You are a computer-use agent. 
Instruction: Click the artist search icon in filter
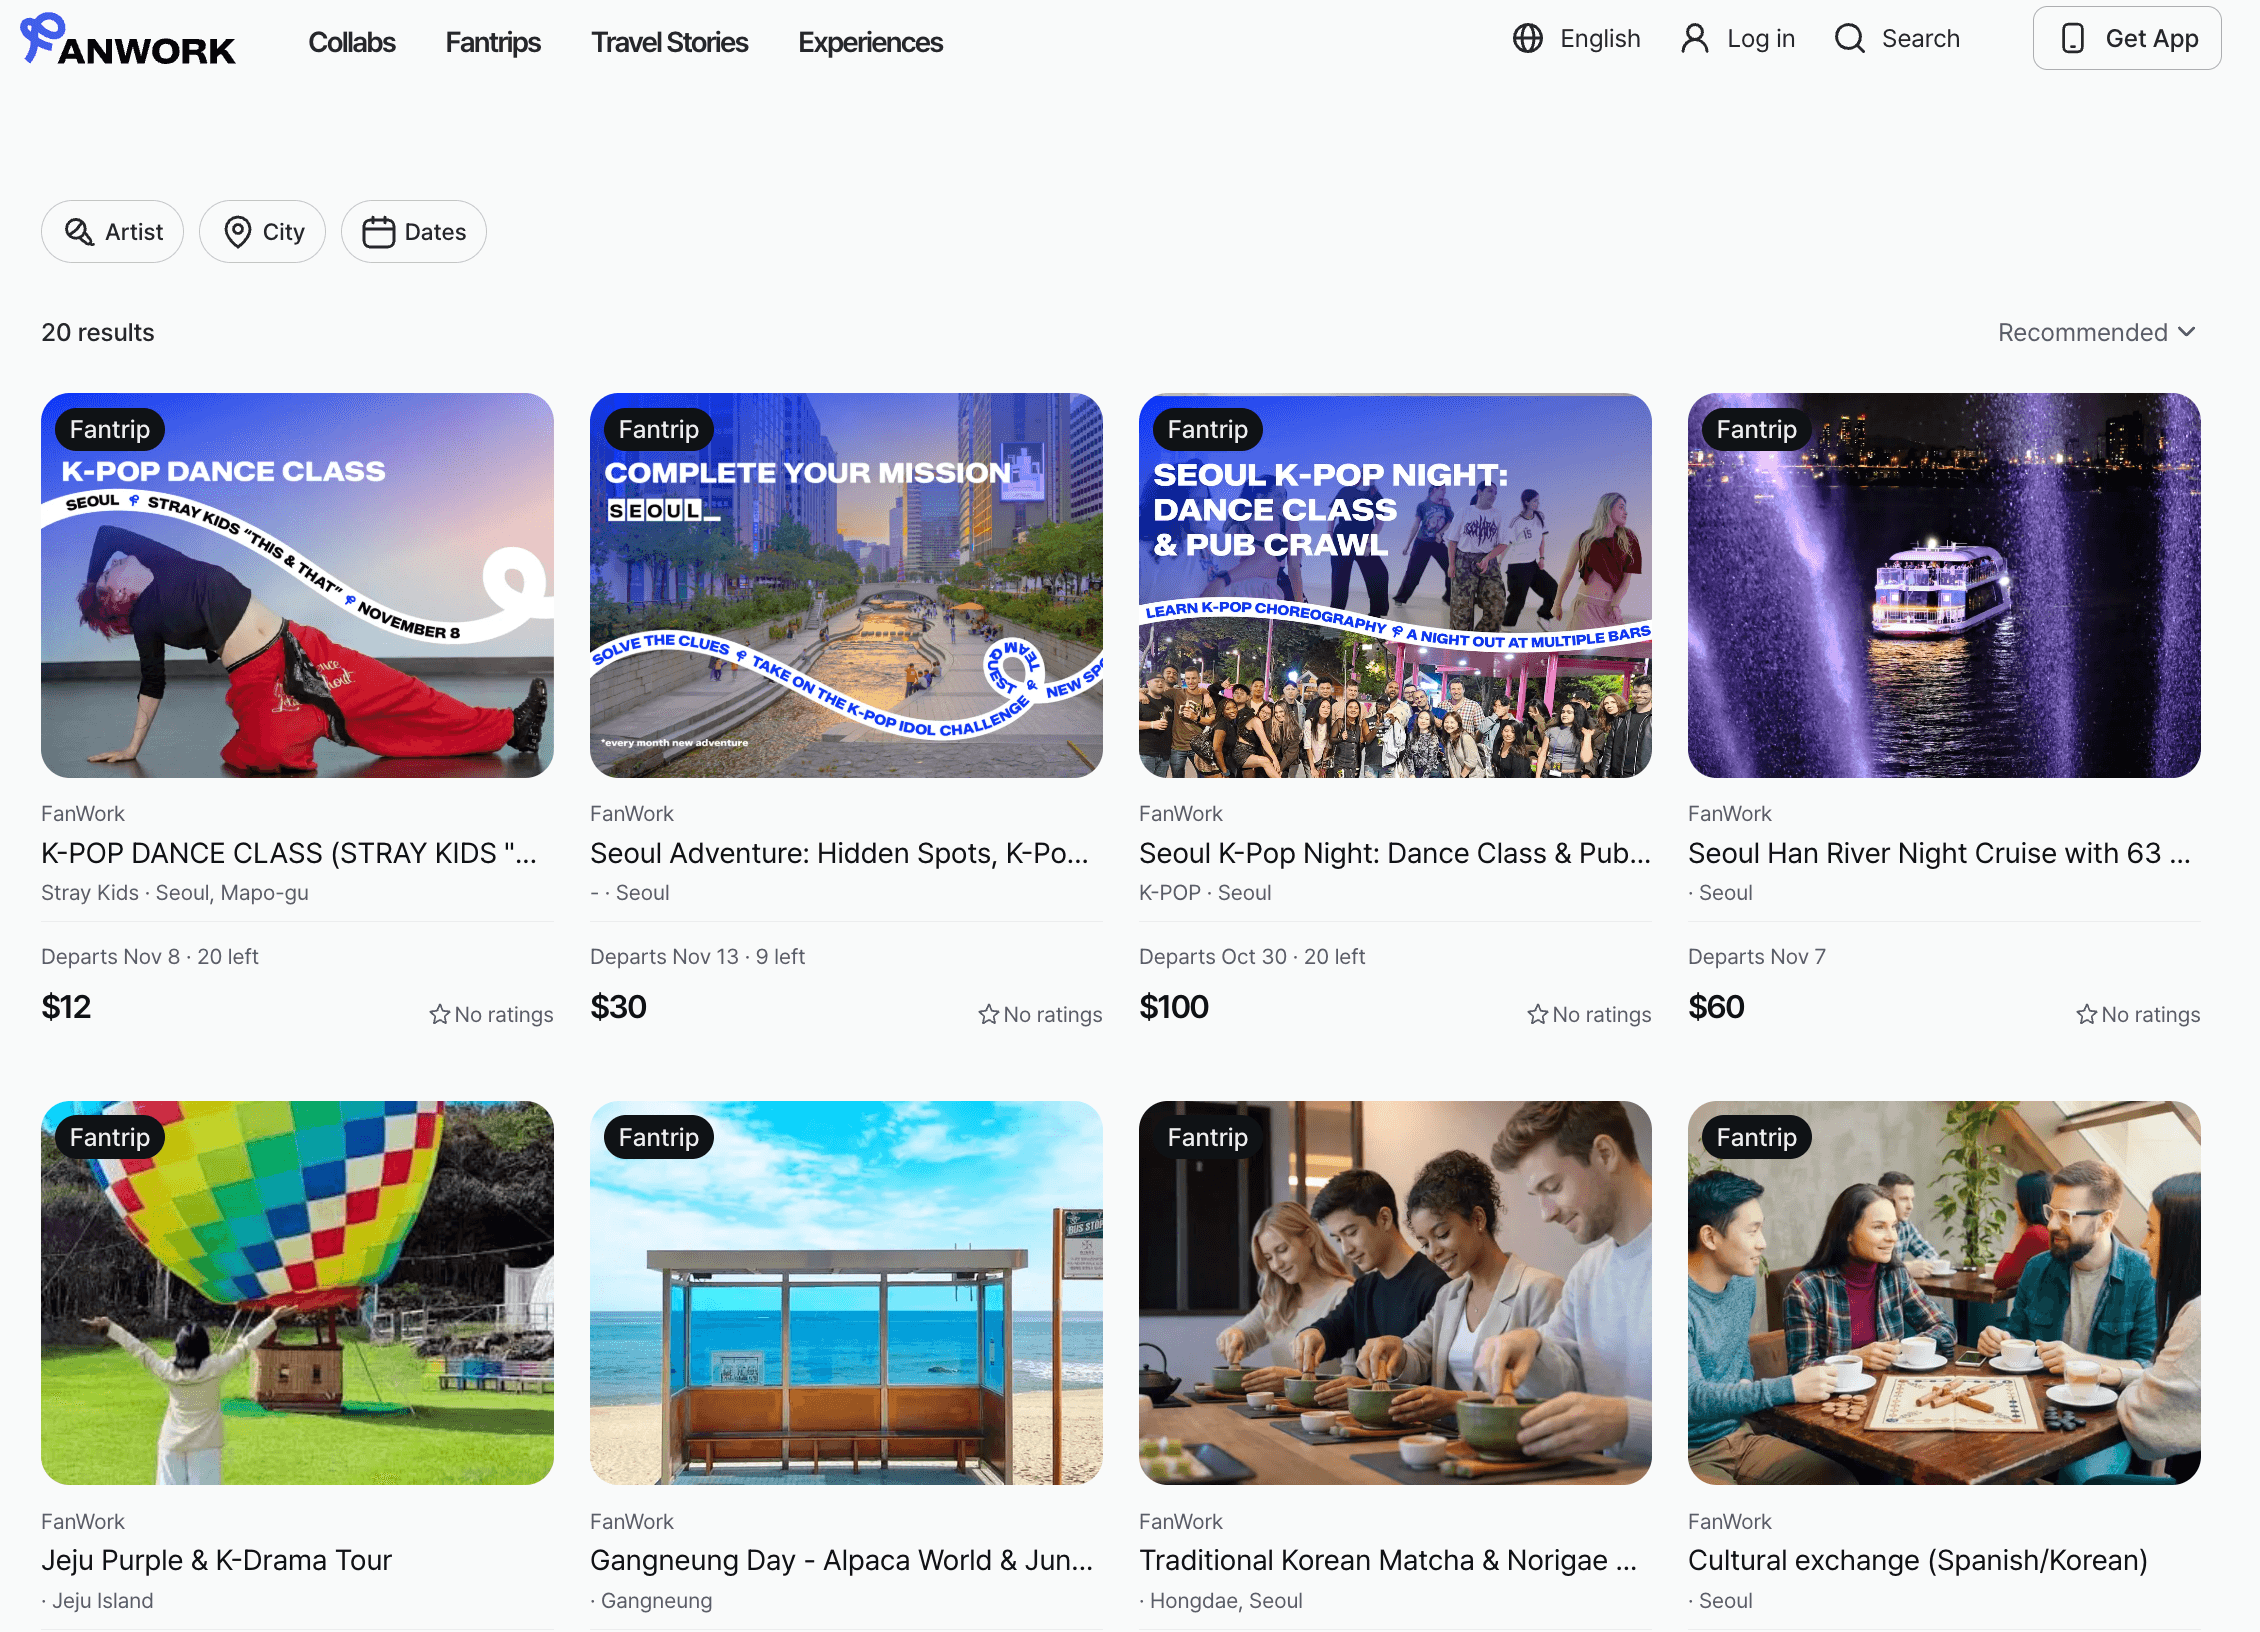click(x=79, y=232)
